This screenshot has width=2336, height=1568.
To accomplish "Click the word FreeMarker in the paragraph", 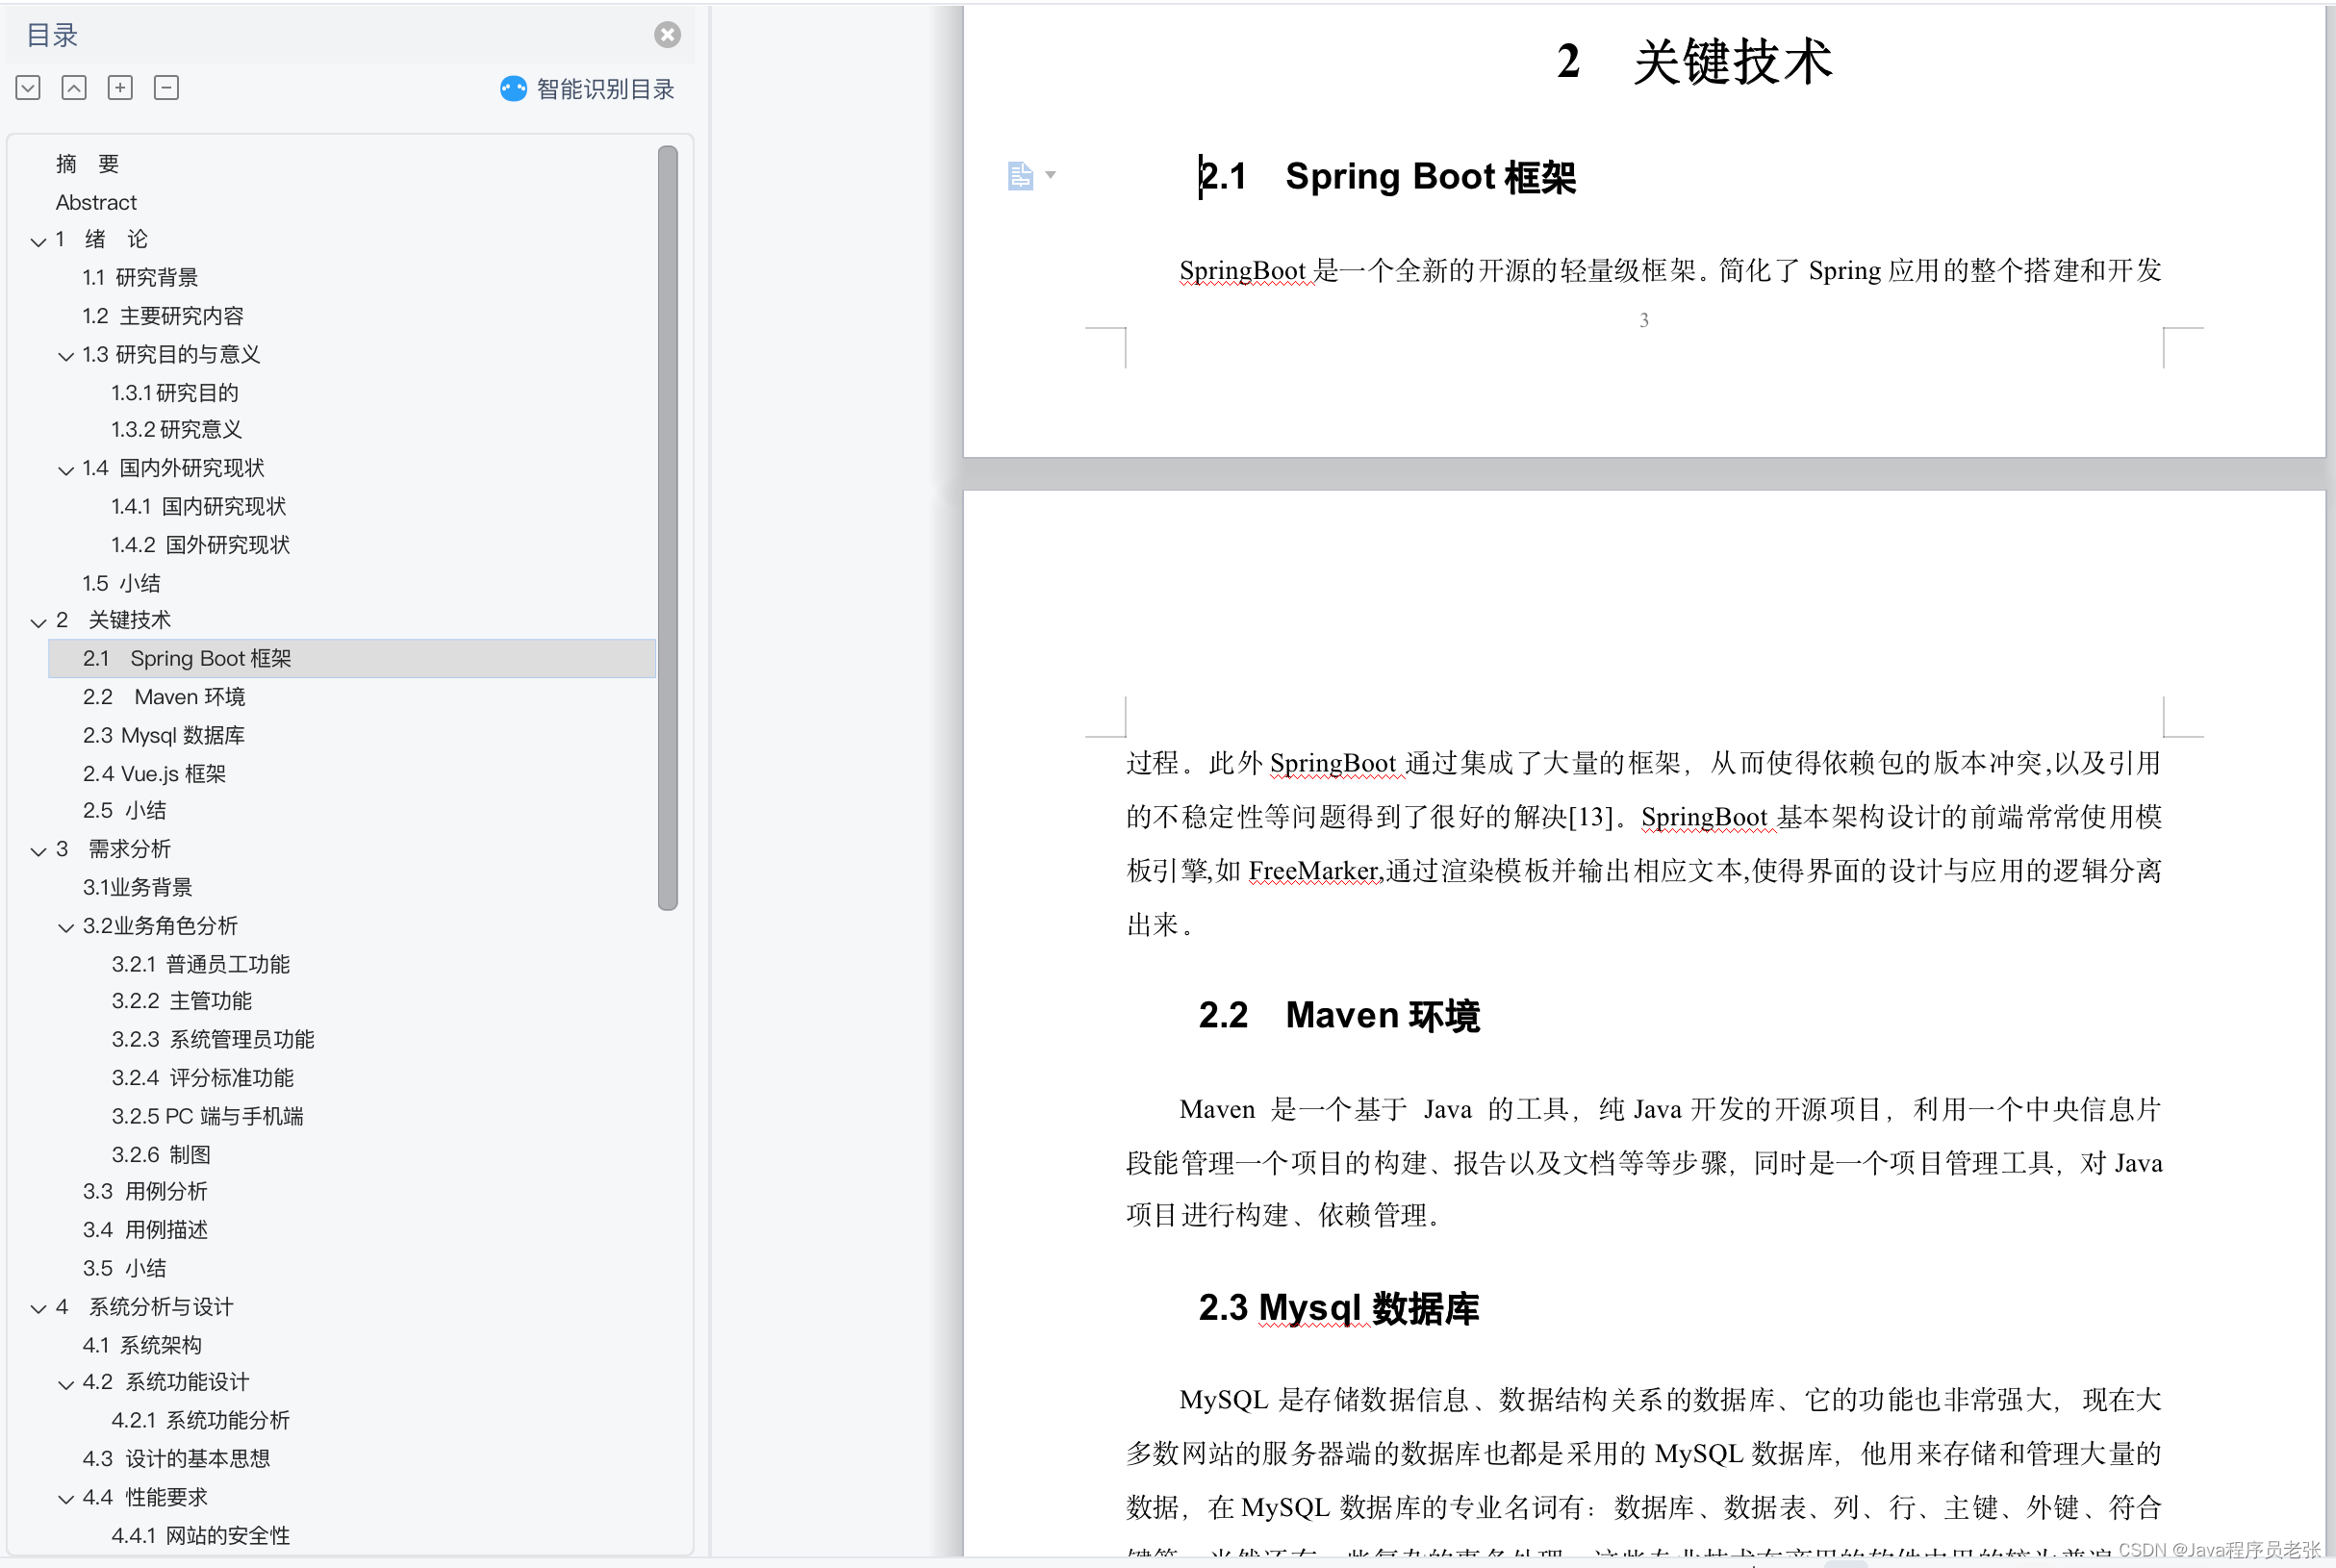I will pos(1316,871).
